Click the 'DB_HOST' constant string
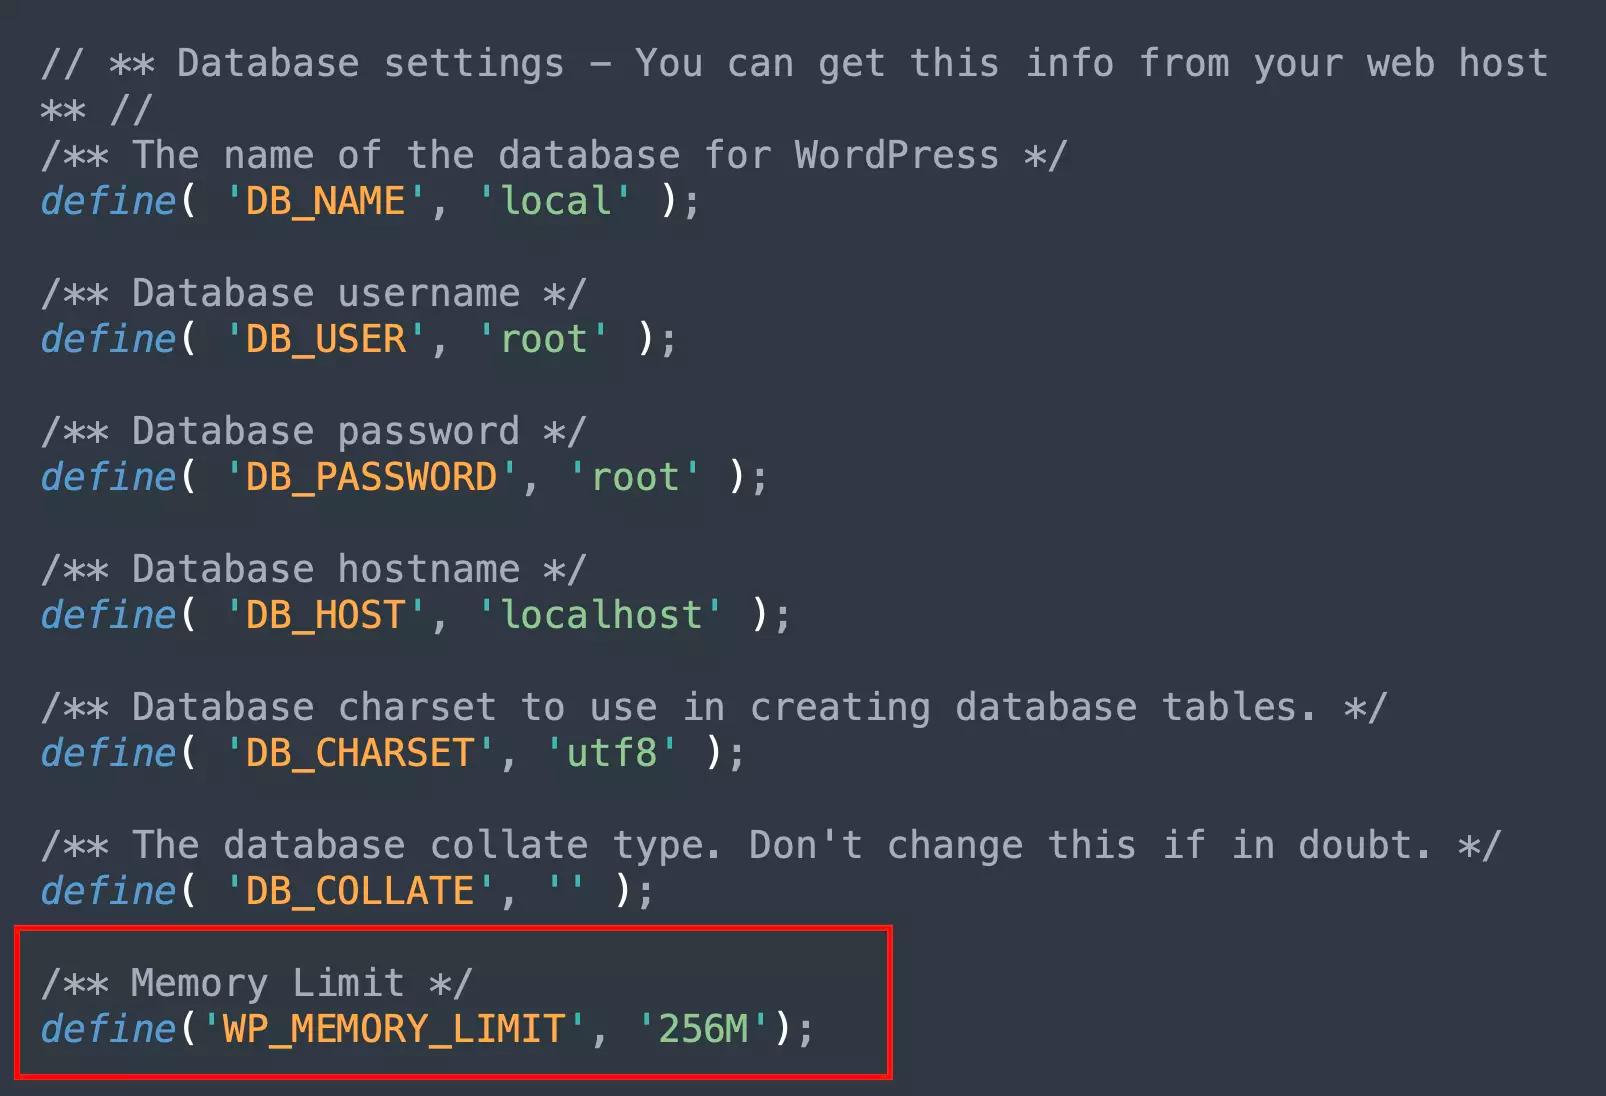This screenshot has height=1096, width=1606. 326,615
